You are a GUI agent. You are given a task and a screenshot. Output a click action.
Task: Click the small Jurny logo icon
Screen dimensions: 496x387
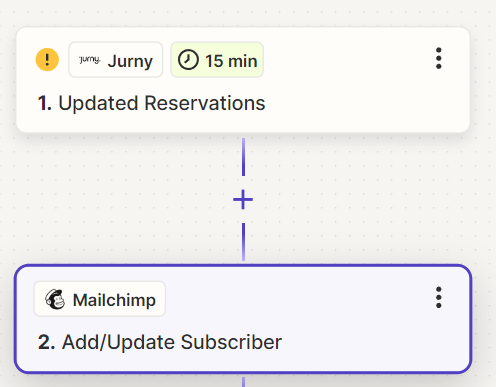(x=89, y=60)
